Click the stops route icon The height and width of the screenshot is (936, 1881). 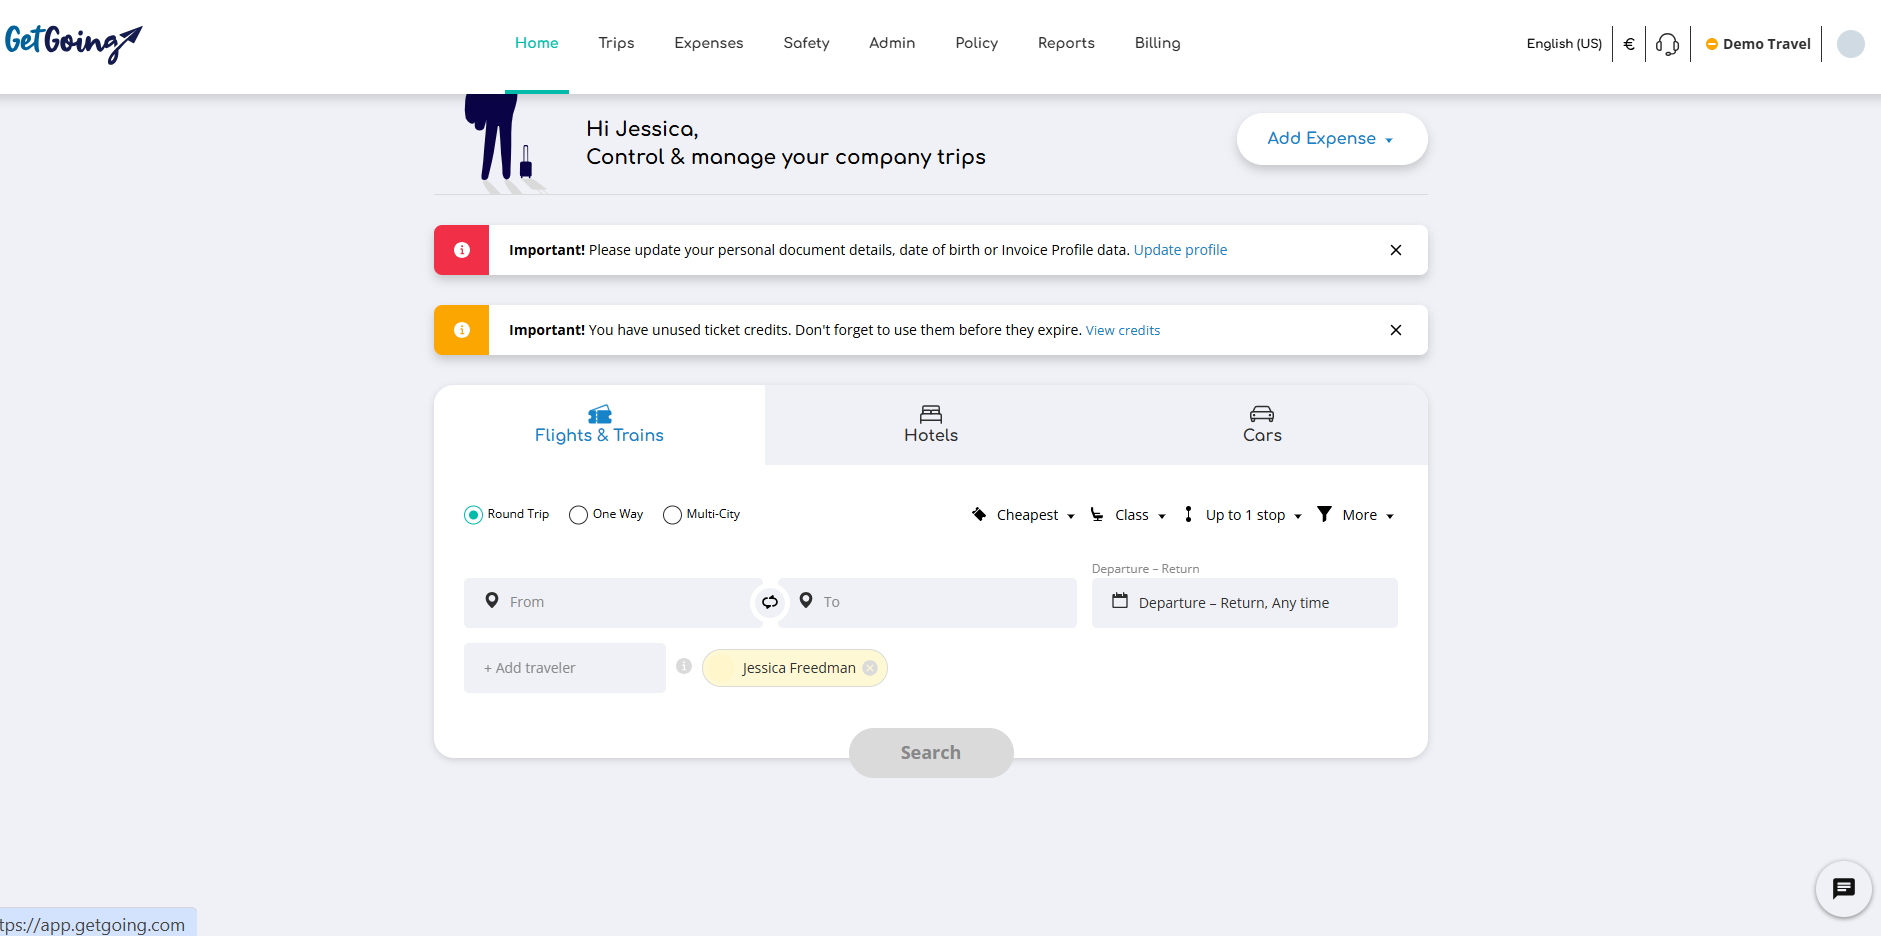pyautogui.click(x=1188, y=514)
